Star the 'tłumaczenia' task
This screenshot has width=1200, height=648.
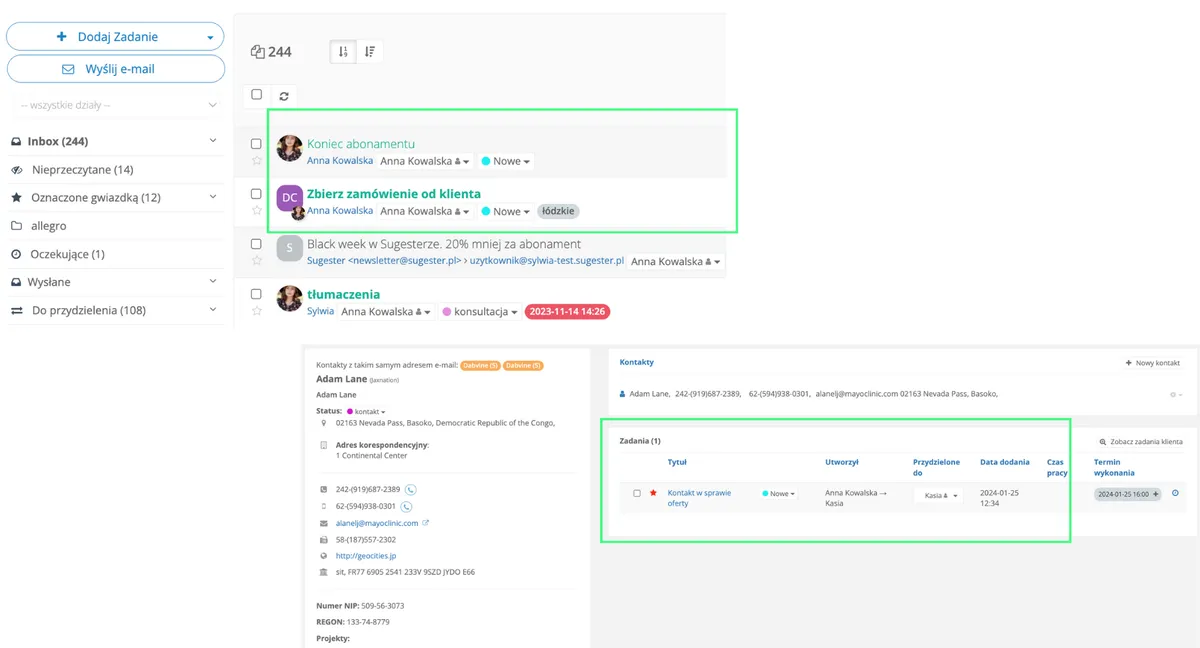(x=257, y=311)
